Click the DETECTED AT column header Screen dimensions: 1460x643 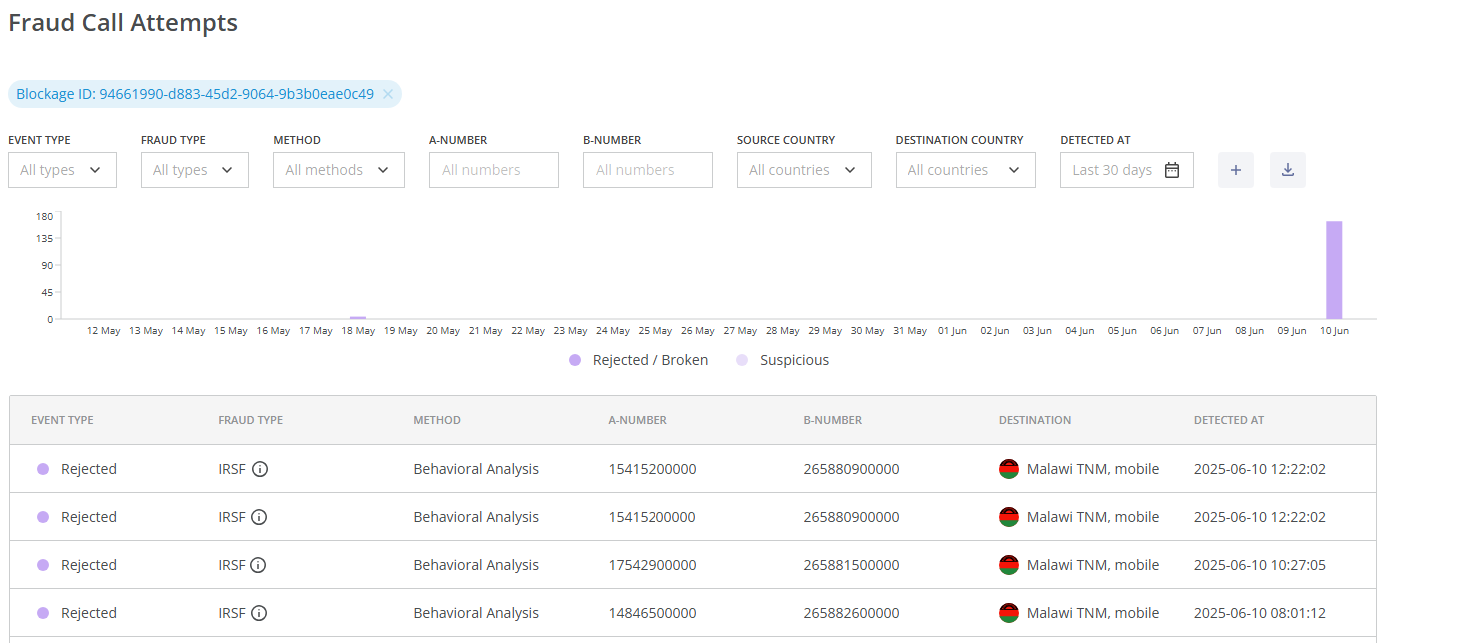click(1229, 420)
